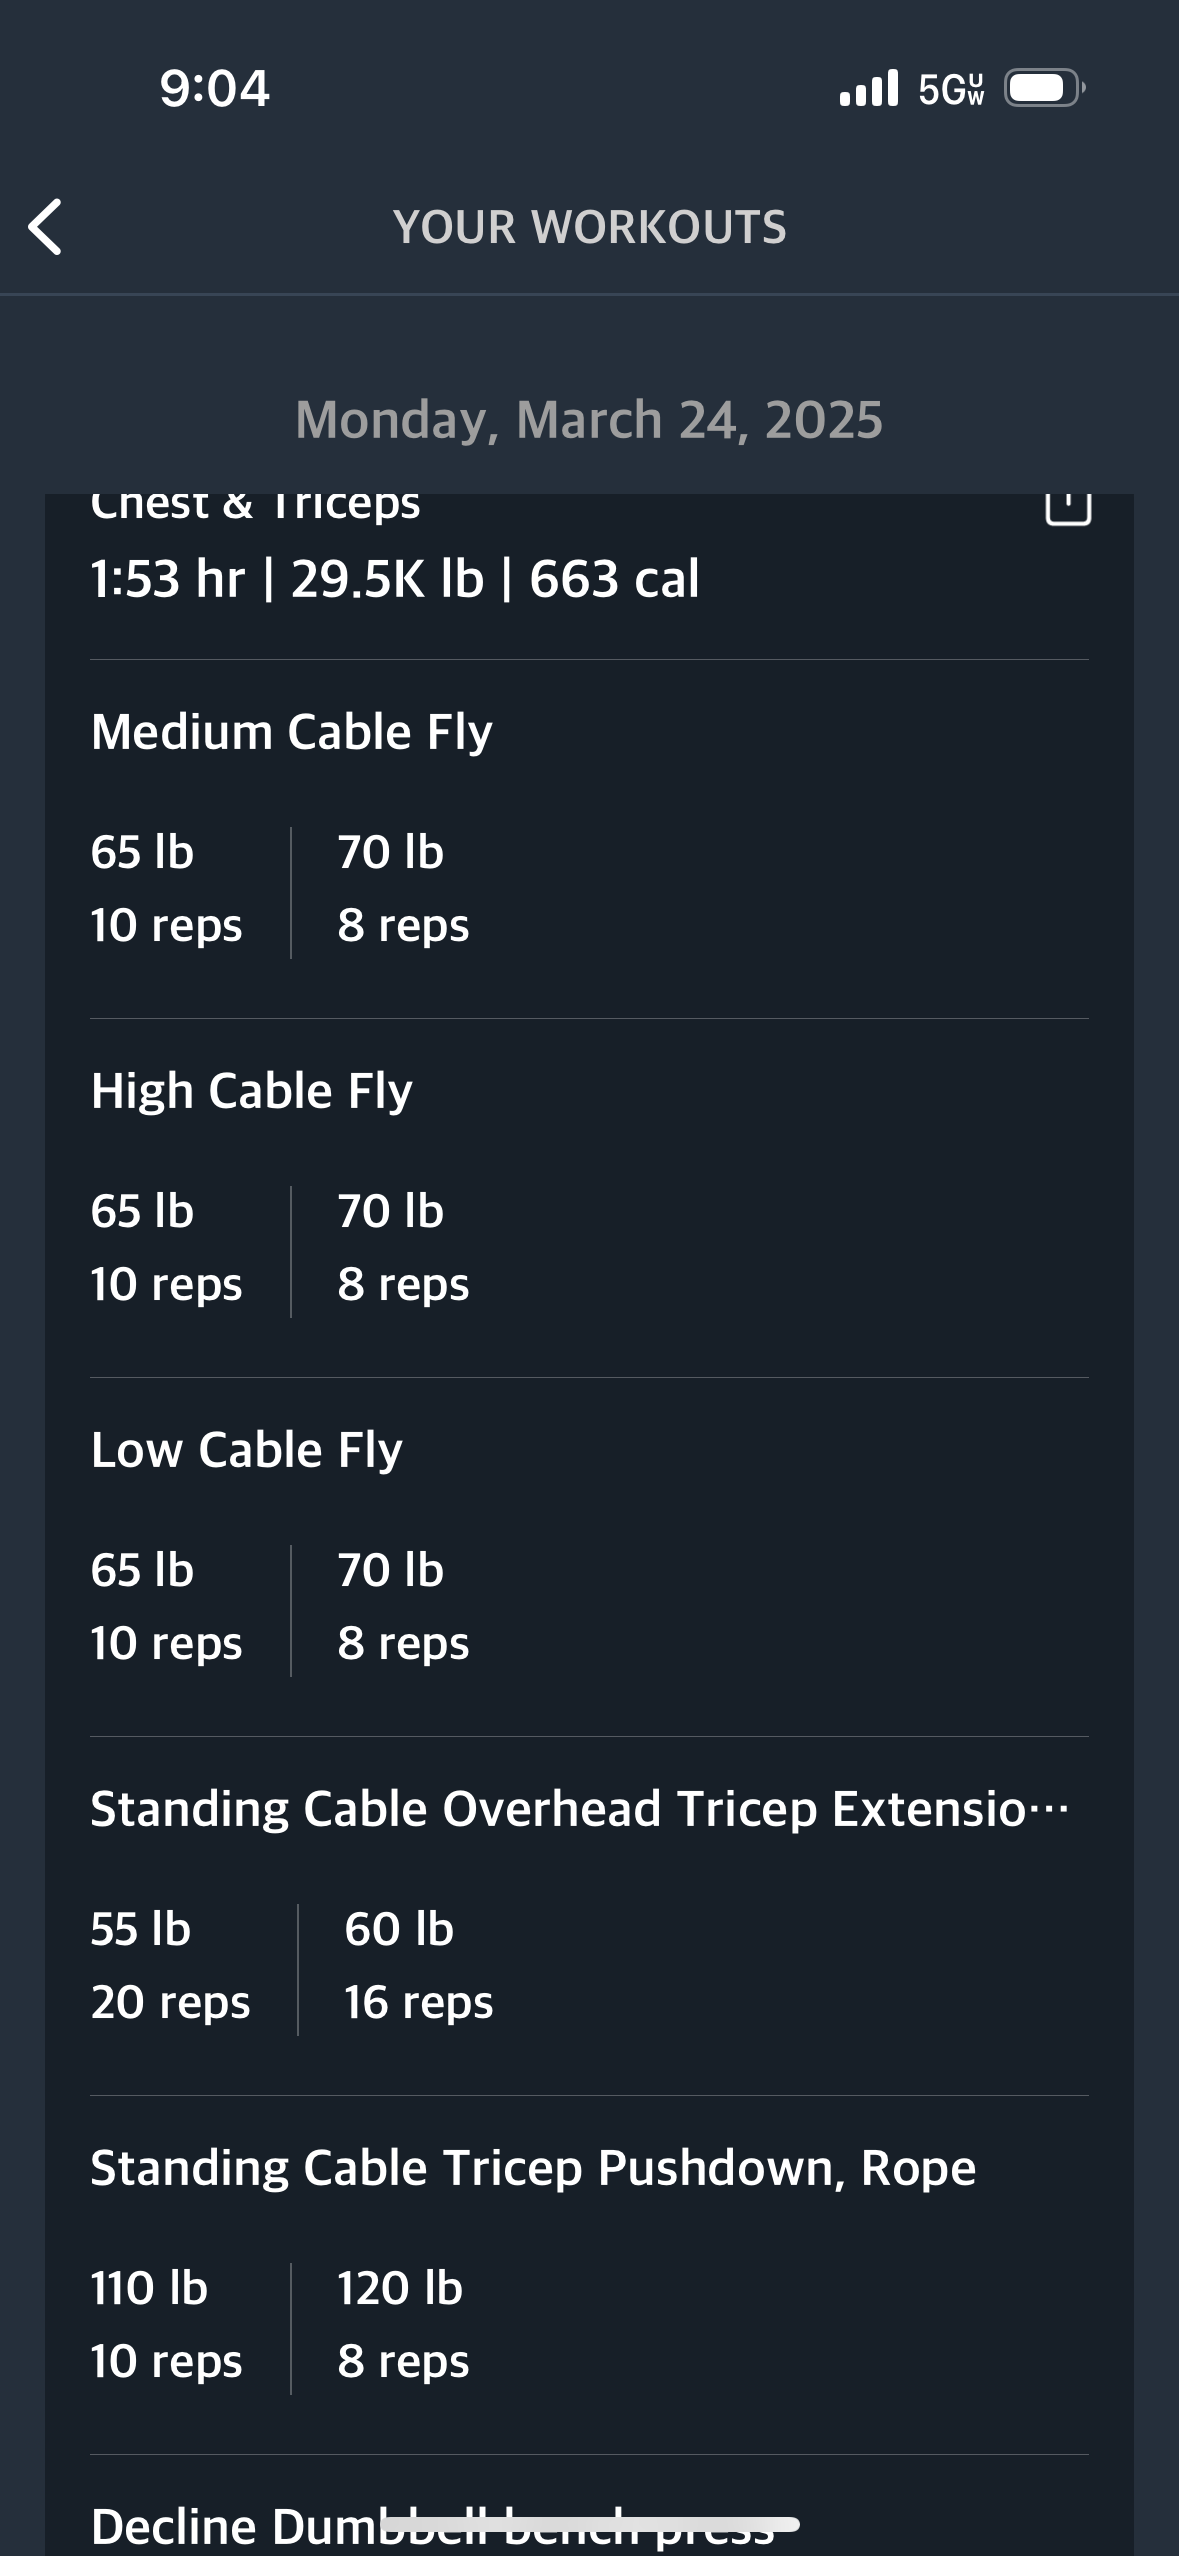Tap the share icon on workout card

[1067, 508]
